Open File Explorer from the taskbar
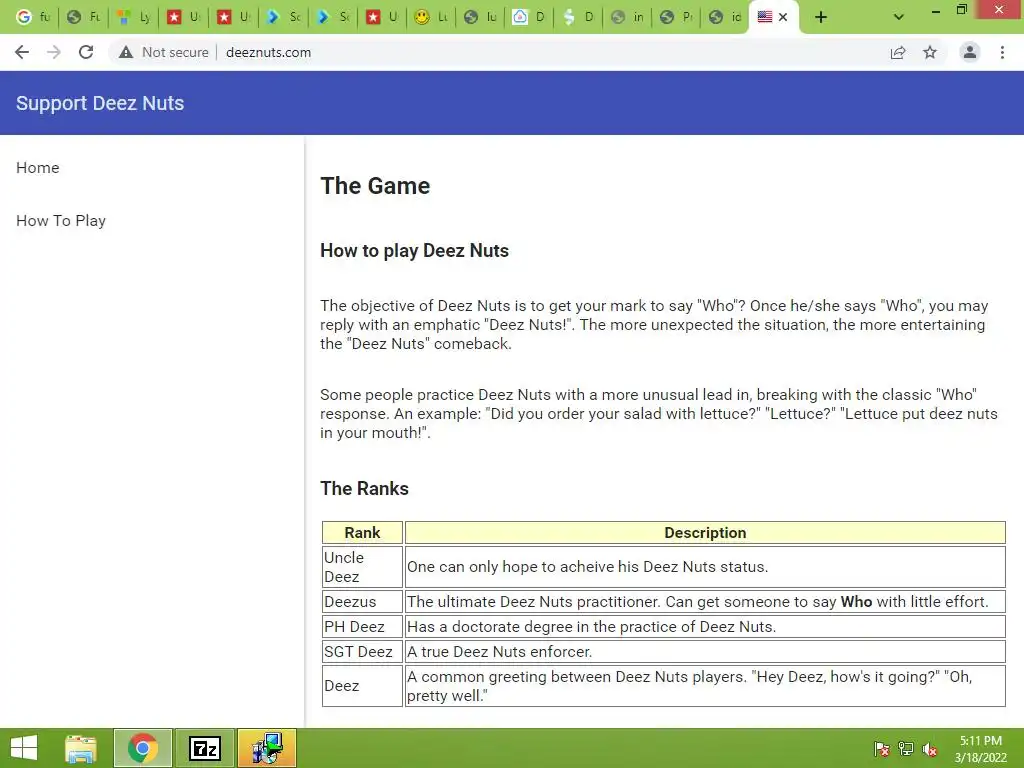 81,748
